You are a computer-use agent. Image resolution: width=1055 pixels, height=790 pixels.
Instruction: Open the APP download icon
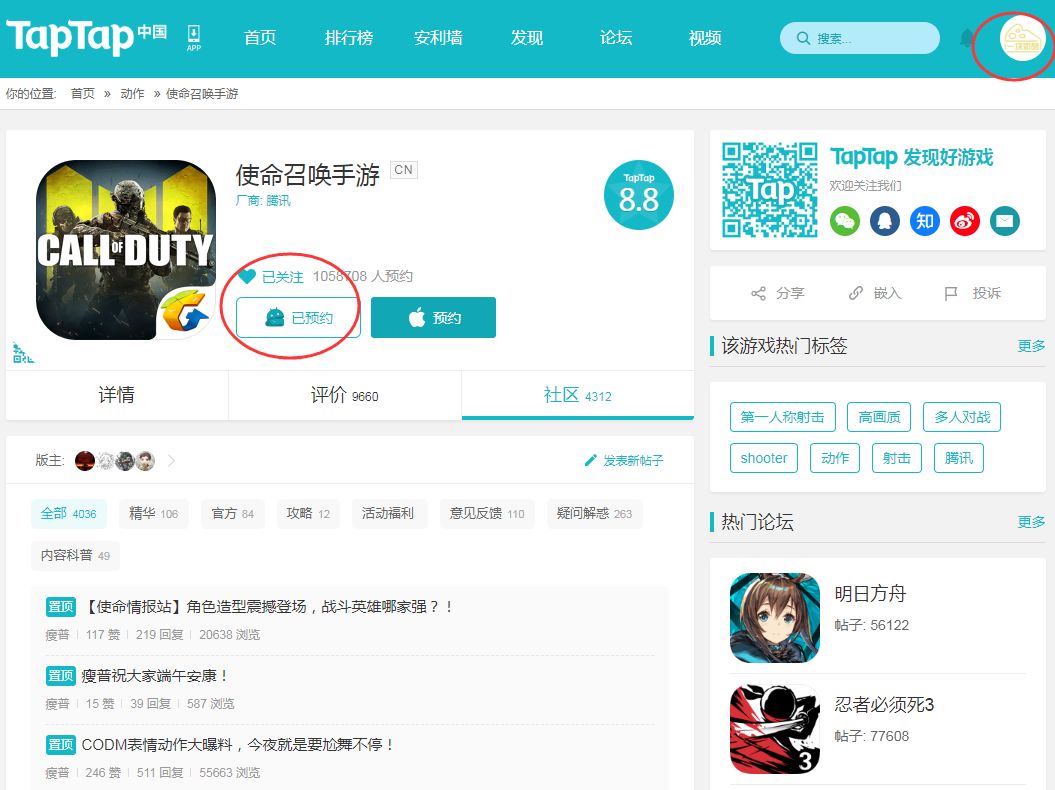(194, 38)
